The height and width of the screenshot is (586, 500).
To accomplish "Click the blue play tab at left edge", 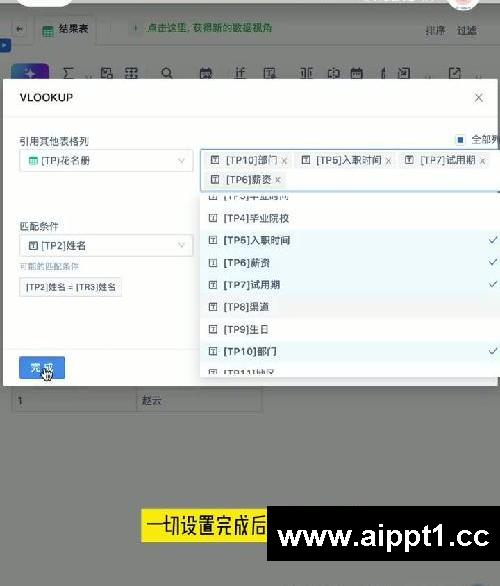I will [x=5, y=46].
